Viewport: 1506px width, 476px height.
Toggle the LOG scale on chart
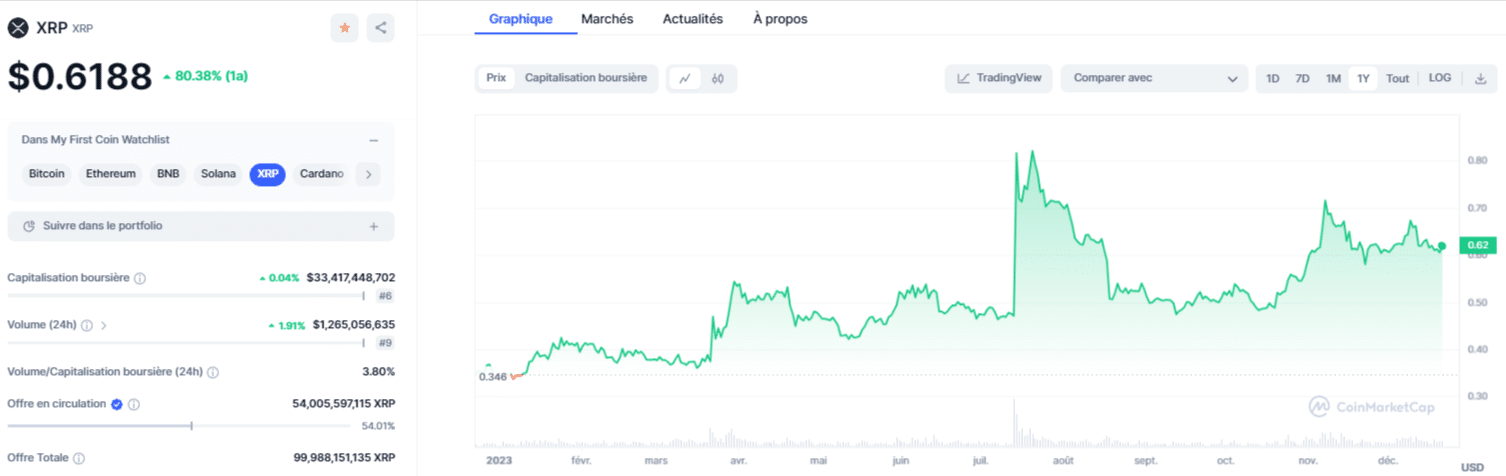[1440, 78]
